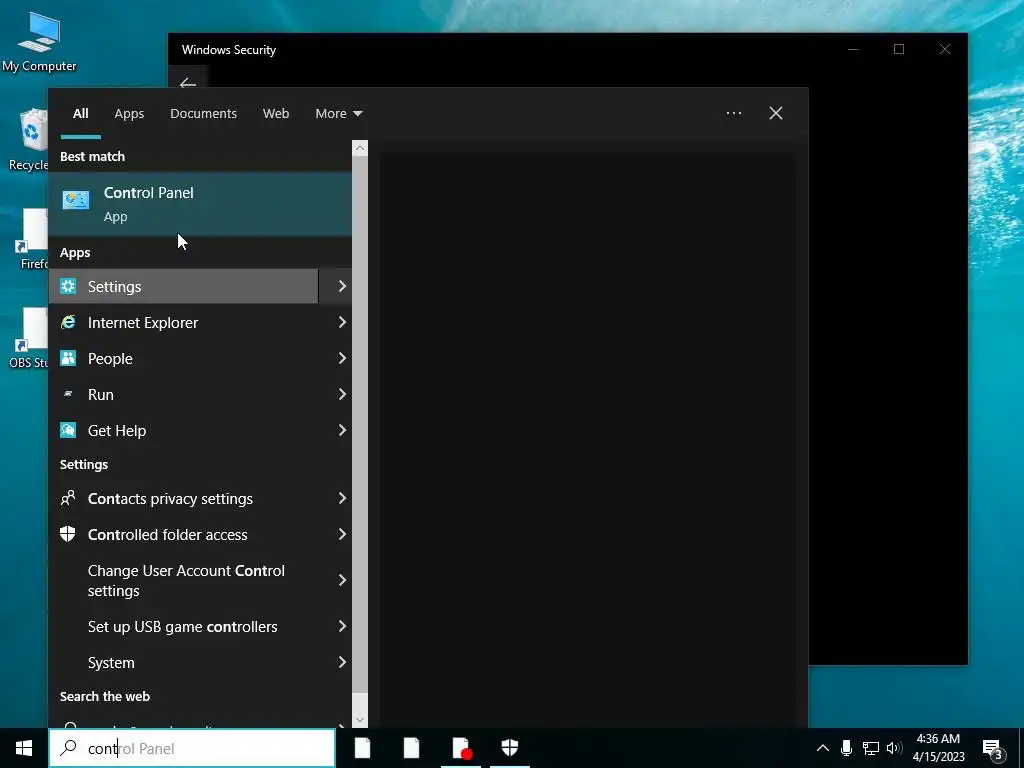Select the Run app result text
Image resolution: width=1024 pixels, height=768 pixels.
point(101,394)
